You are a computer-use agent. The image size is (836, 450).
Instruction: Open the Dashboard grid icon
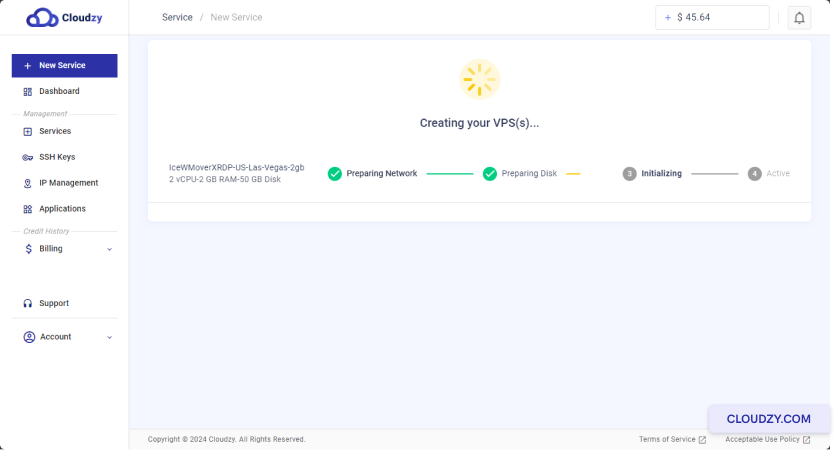click(28, 92)
